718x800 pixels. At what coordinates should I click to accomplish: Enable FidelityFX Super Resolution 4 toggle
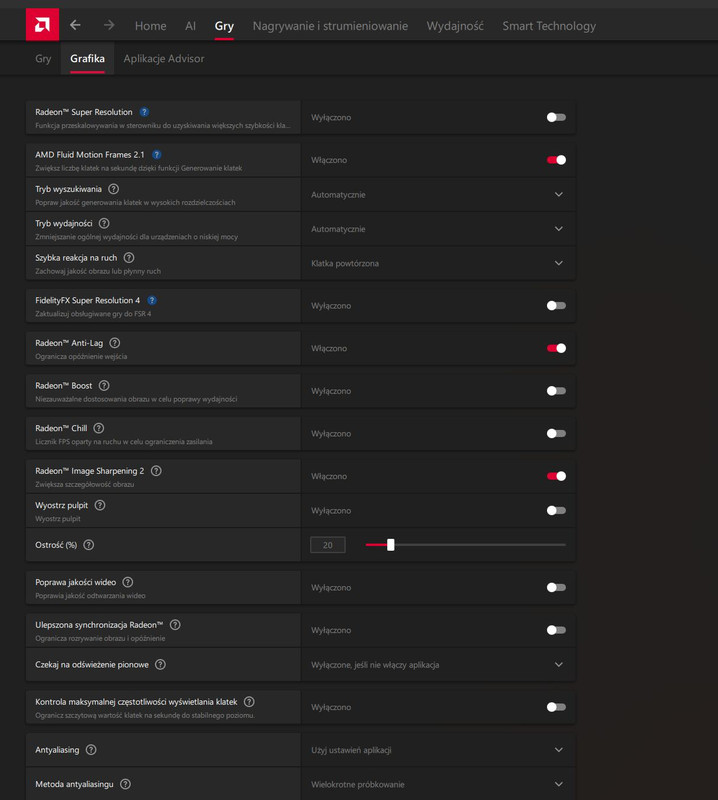556,306
